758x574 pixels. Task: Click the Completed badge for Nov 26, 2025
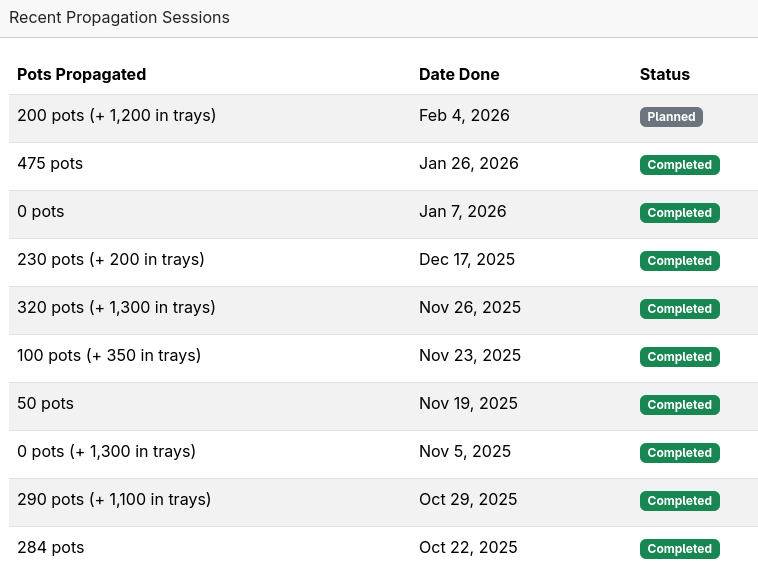click(x=679, y=309)
